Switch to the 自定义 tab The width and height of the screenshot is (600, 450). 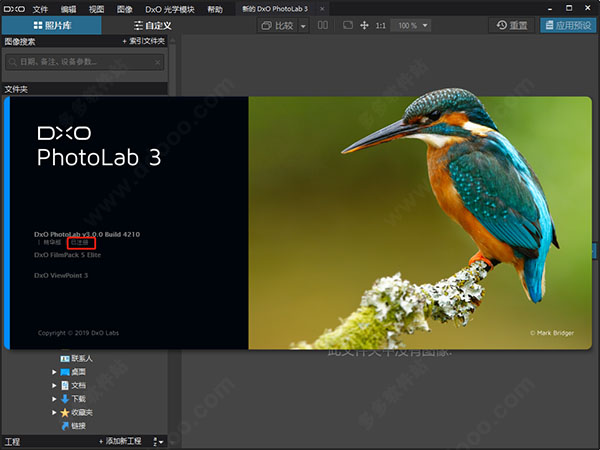[x=153, y=26]
